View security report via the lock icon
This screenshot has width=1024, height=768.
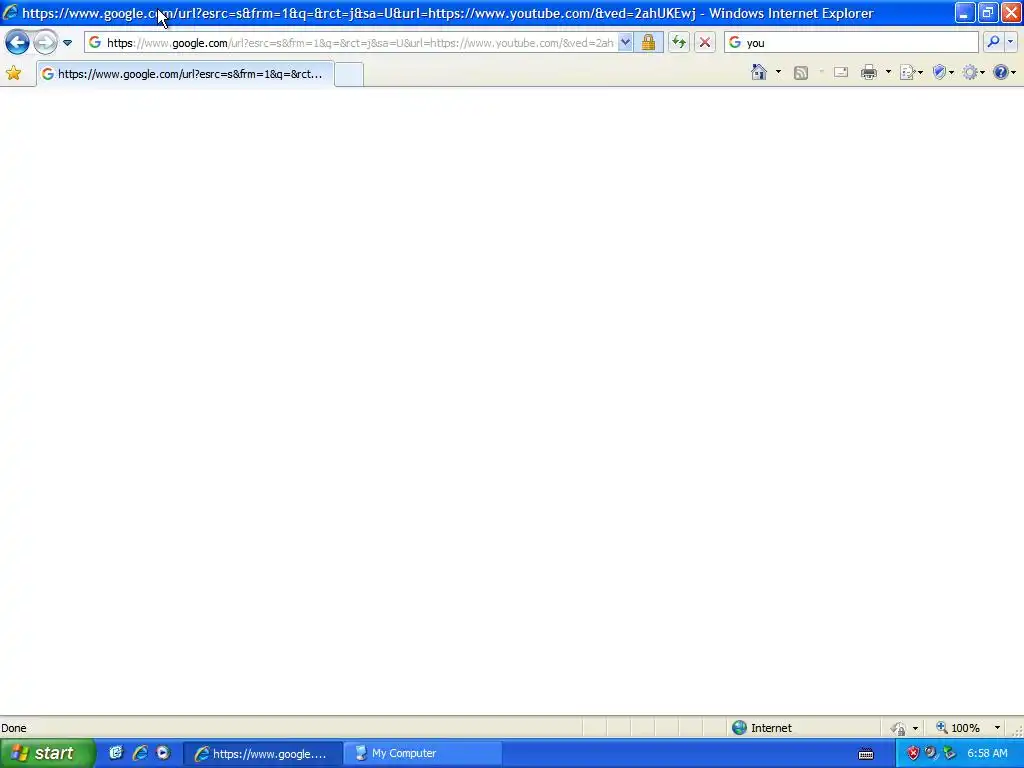pyautogui.click(x=648, y=42)
